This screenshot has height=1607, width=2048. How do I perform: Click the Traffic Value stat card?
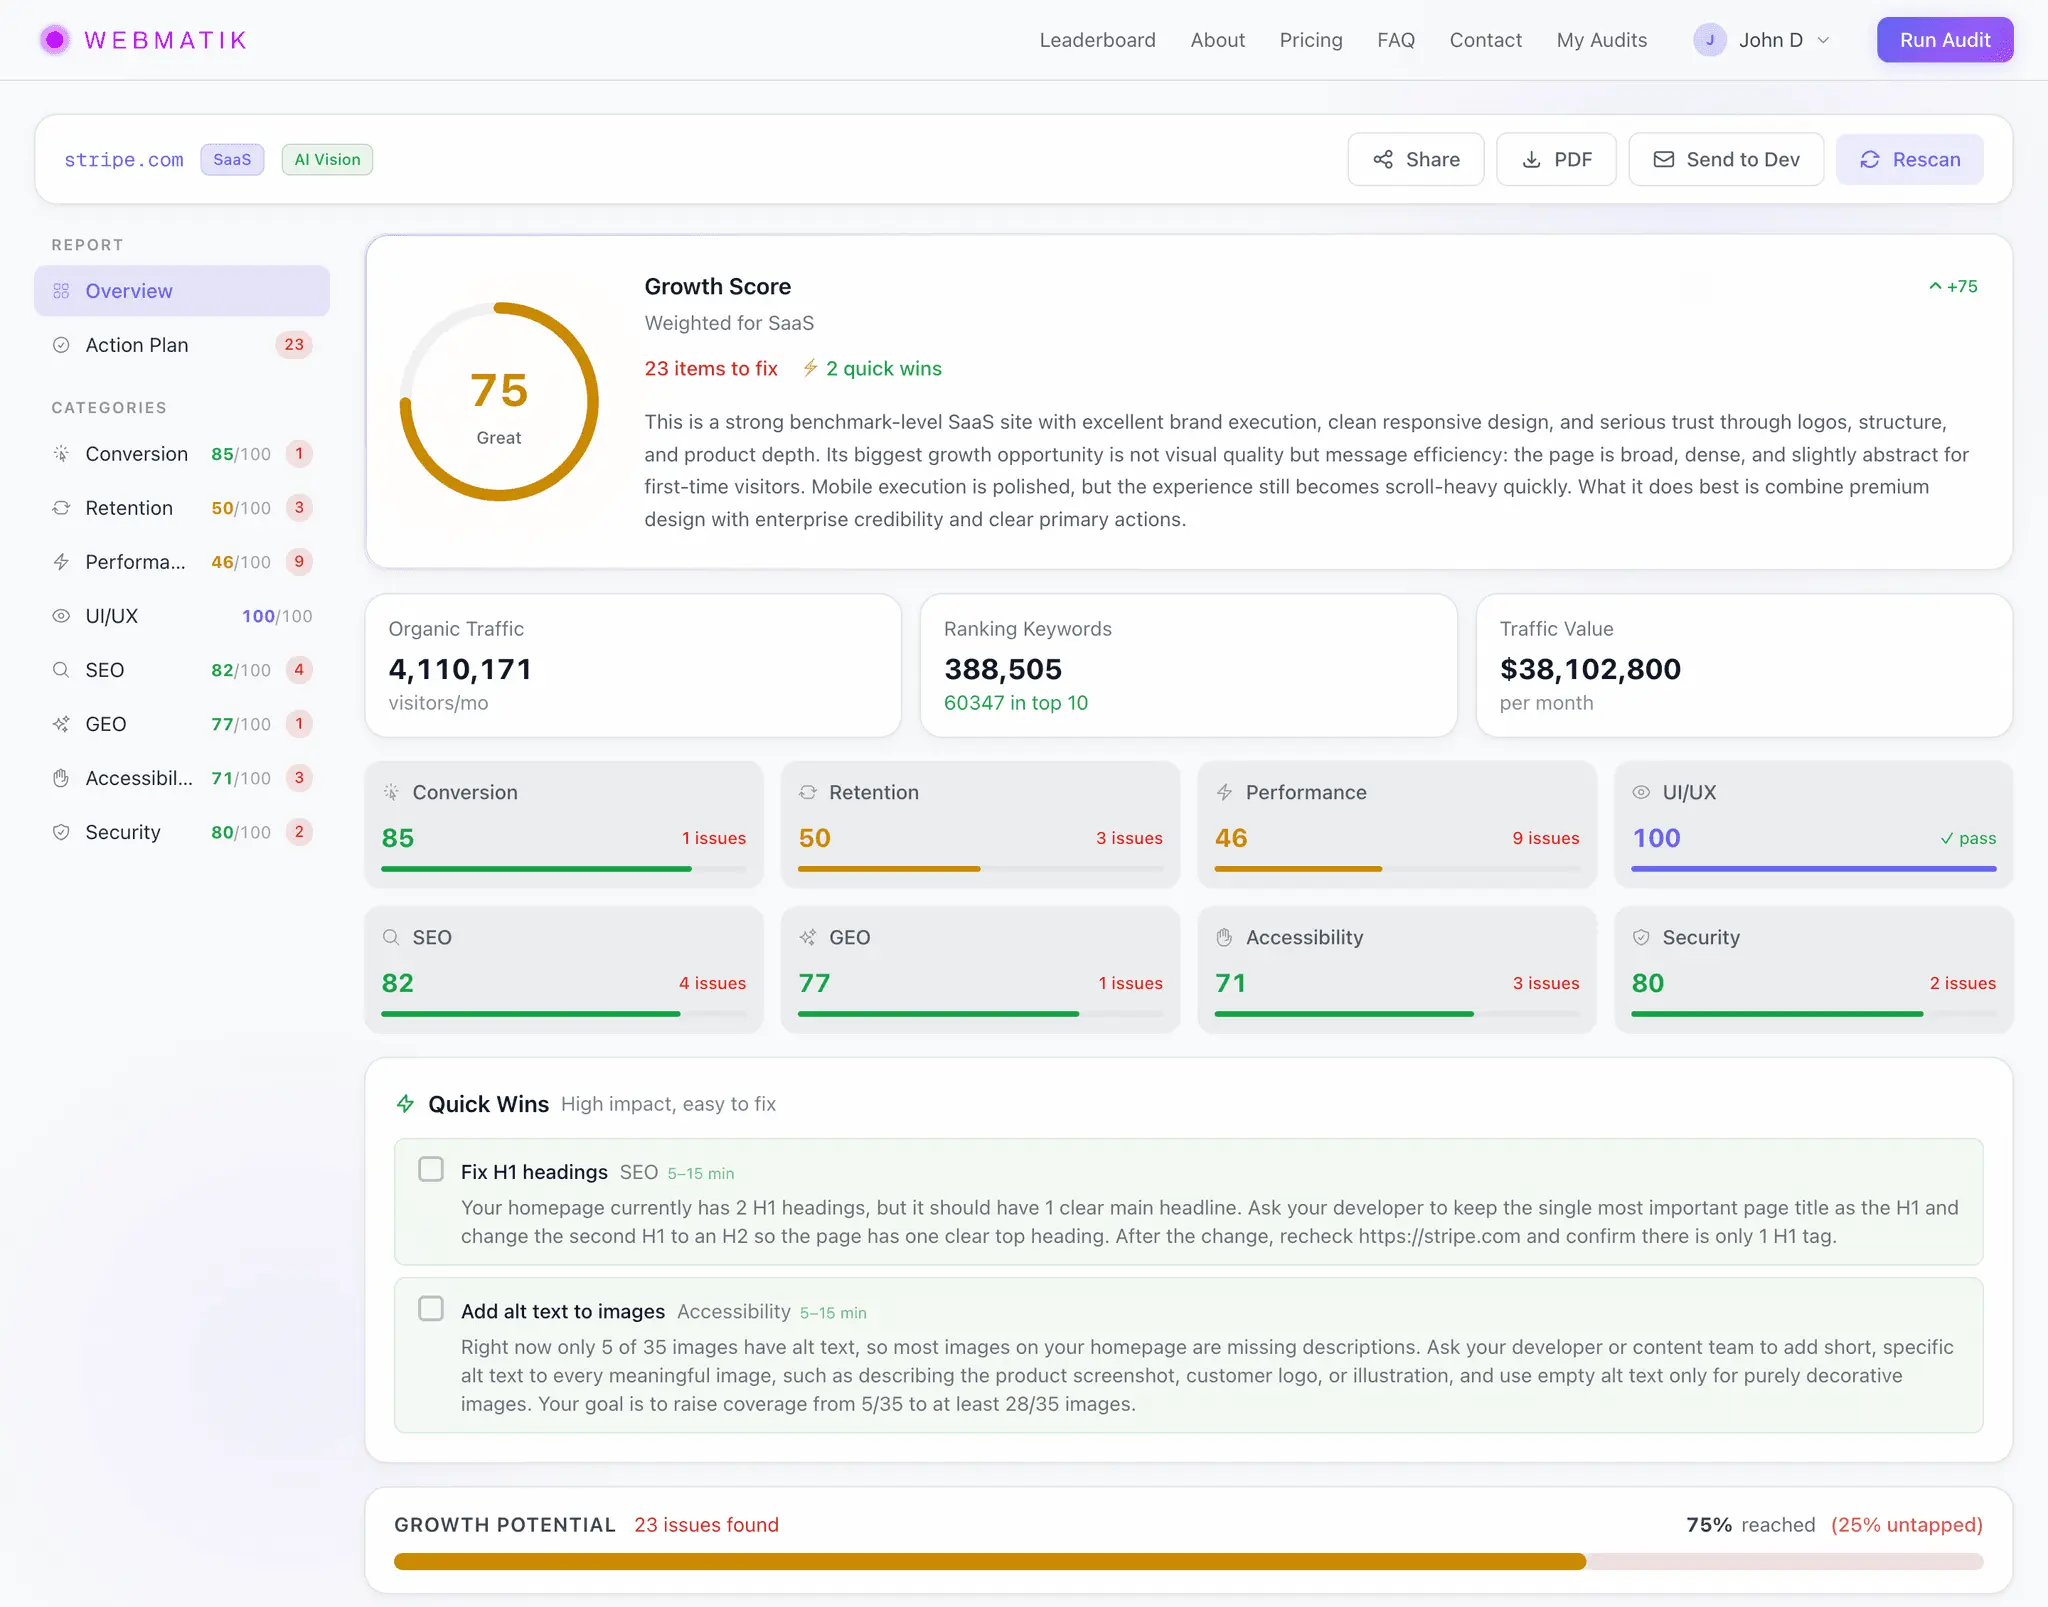[1744, 666]
